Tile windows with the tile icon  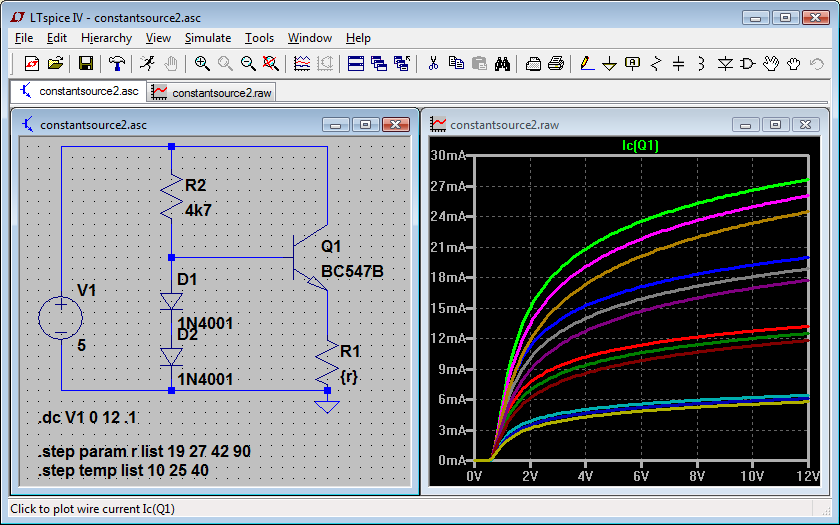click(356, 64)
